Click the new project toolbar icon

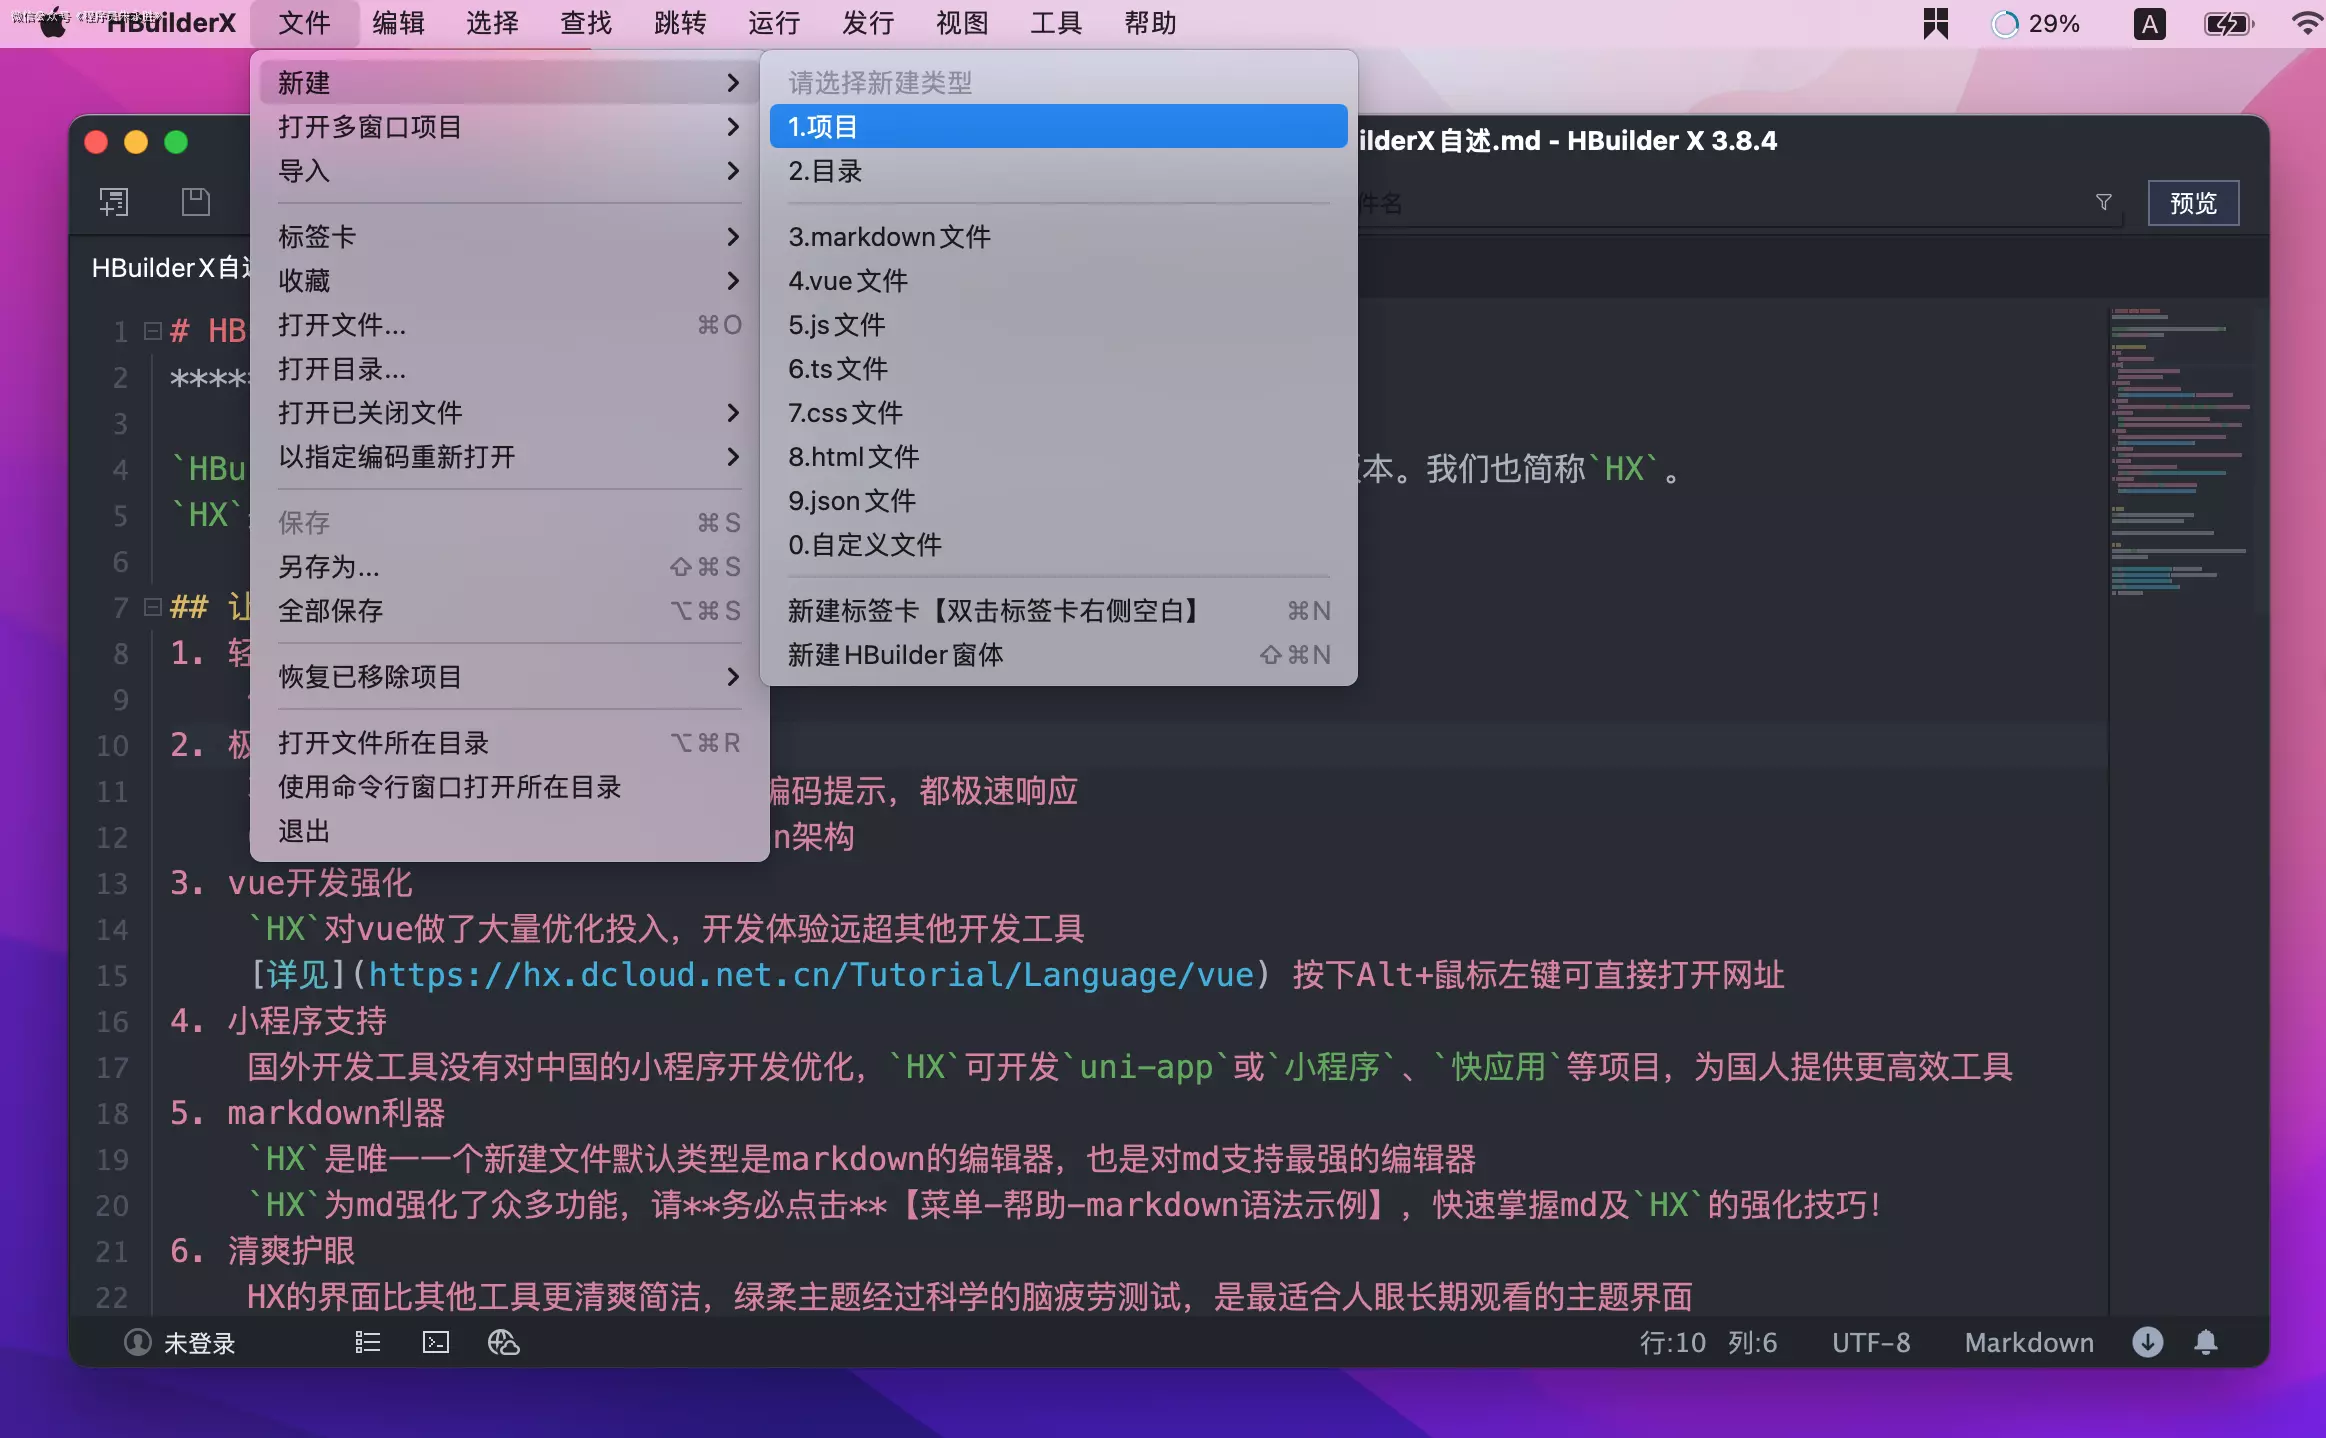coord(113,202)
